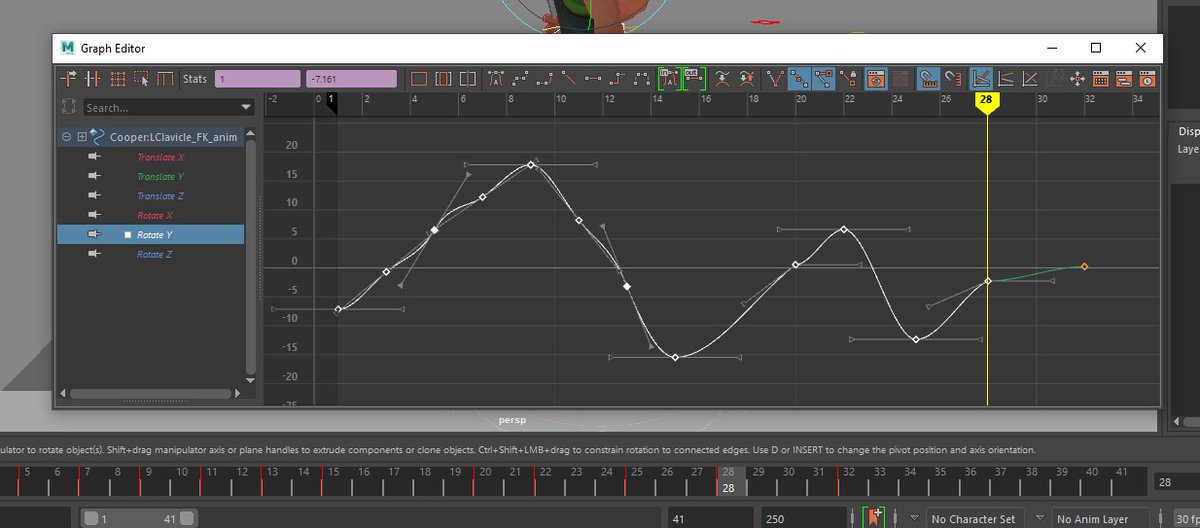Toggle Free Tangent Length button

pyautogui.click(x=824, y=78)
